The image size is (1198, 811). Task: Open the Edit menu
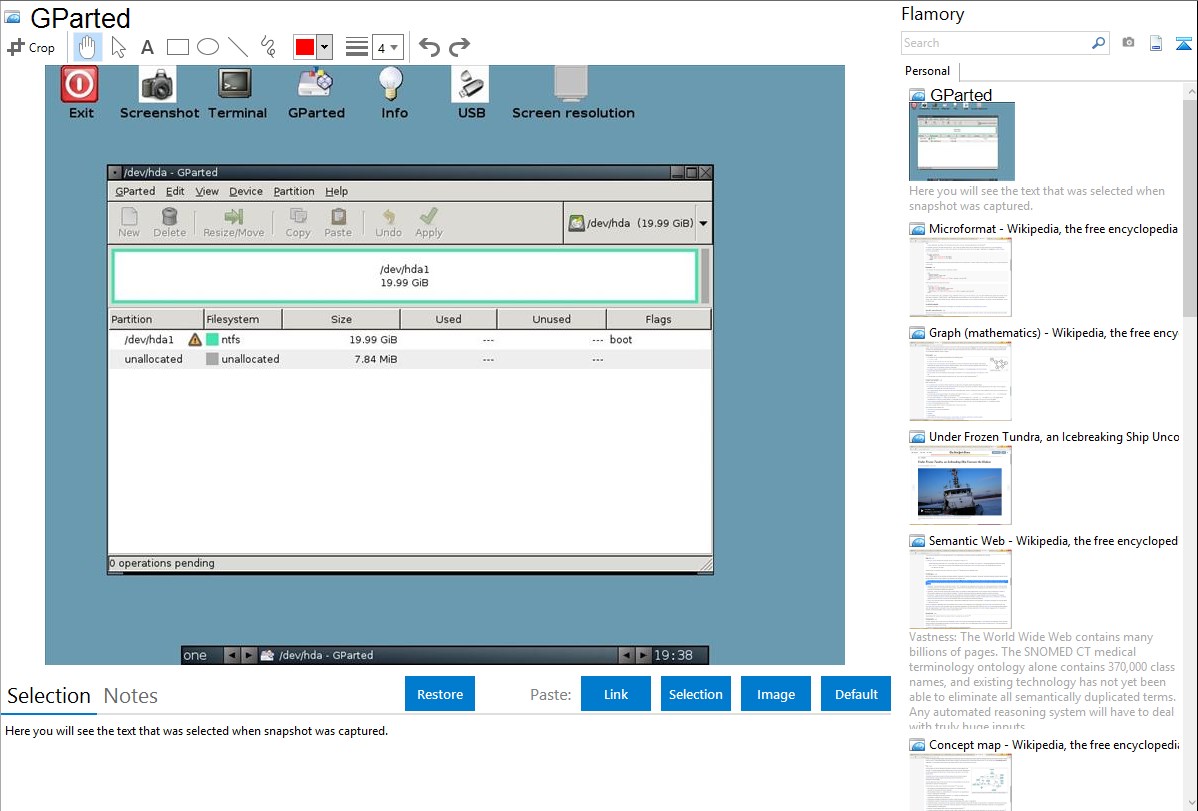coord(175,191)
